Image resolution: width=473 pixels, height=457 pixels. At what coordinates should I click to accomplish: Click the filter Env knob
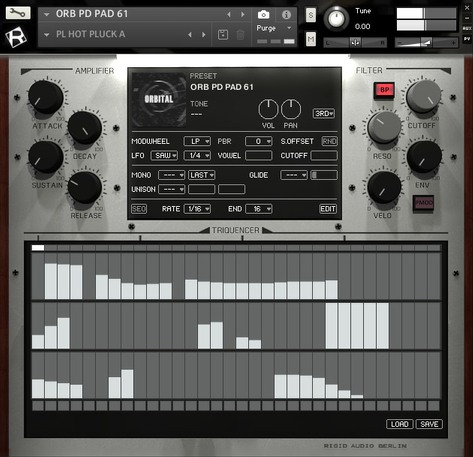(x=424, y=157)
